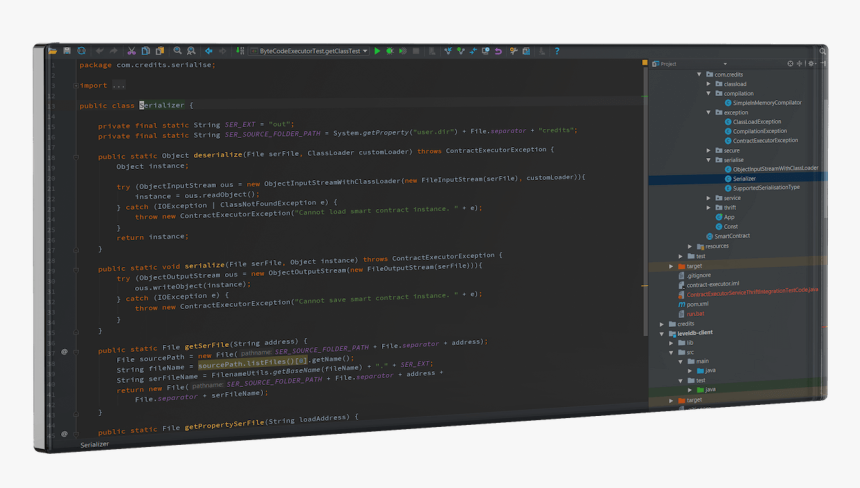
Task: Expand the secure package
Action: coord(709,150)
